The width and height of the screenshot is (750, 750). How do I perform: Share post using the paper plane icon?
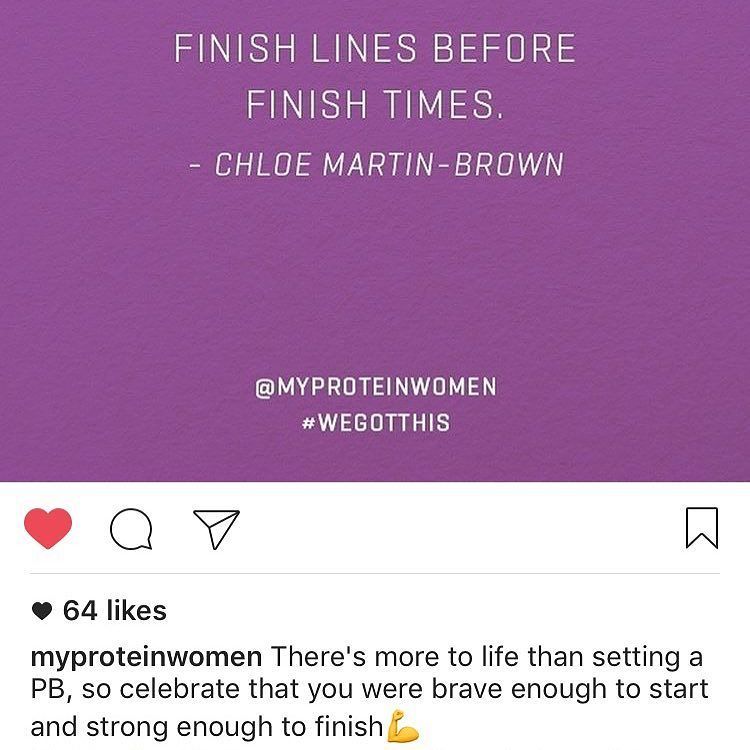point(216,529)
